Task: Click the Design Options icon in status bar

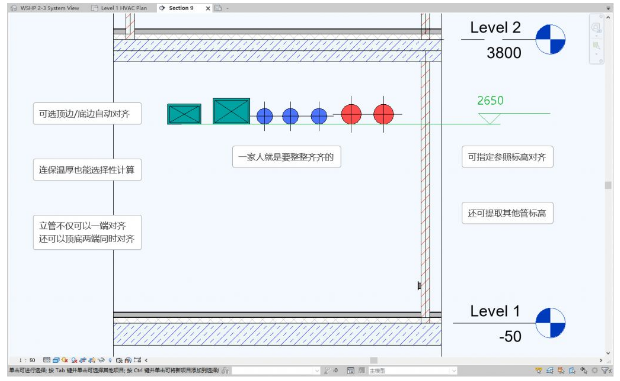Action: tap(350, 370)
